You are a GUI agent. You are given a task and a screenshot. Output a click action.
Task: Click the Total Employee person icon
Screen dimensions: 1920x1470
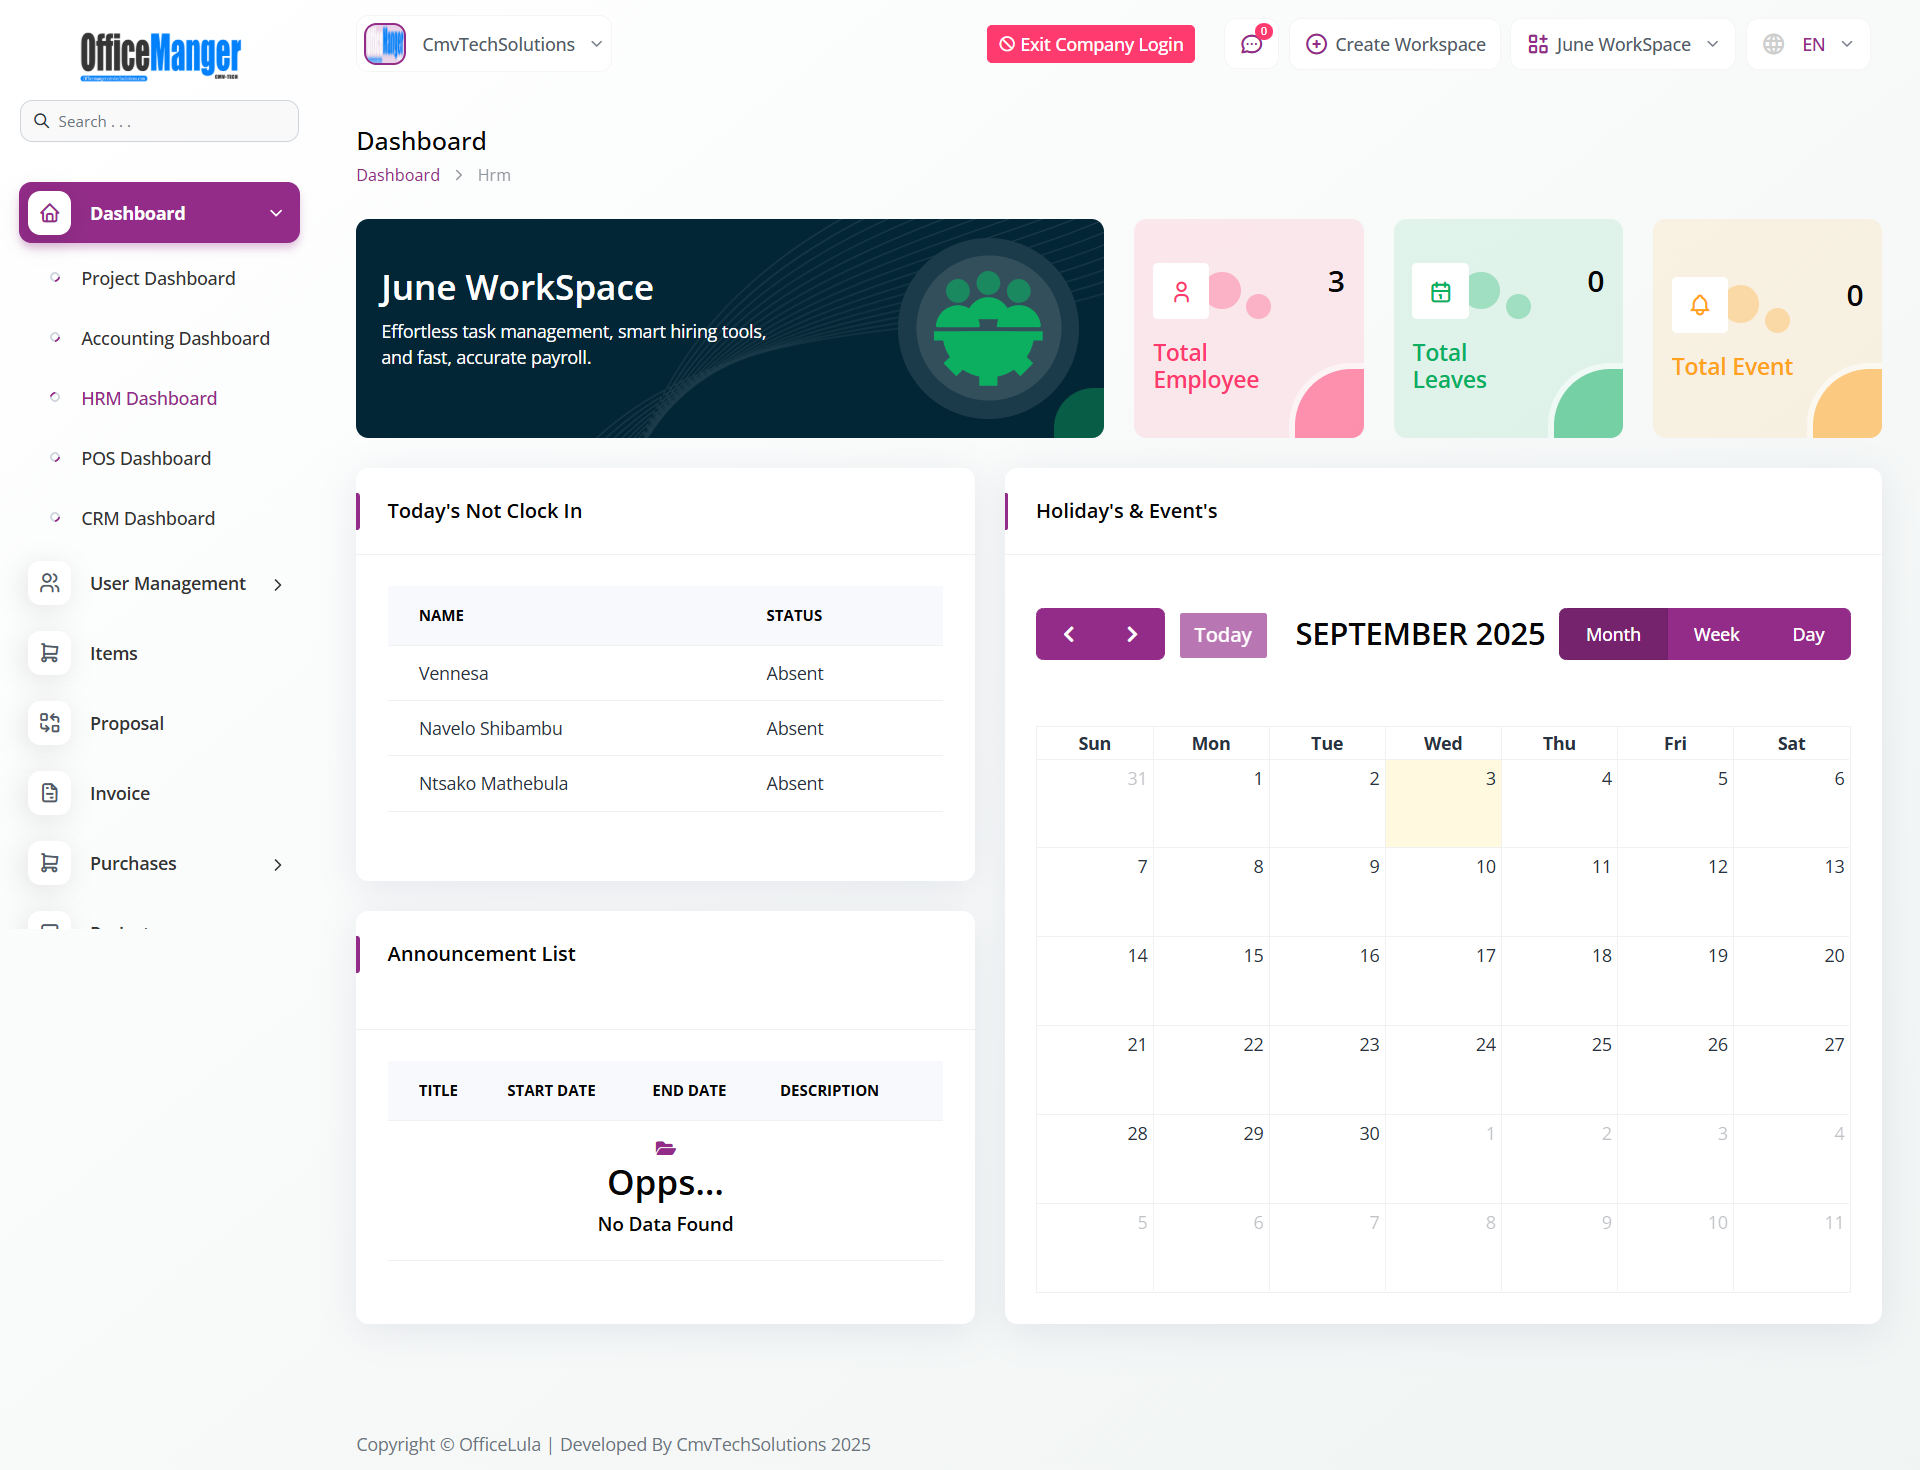click(x=1181, y=291)
